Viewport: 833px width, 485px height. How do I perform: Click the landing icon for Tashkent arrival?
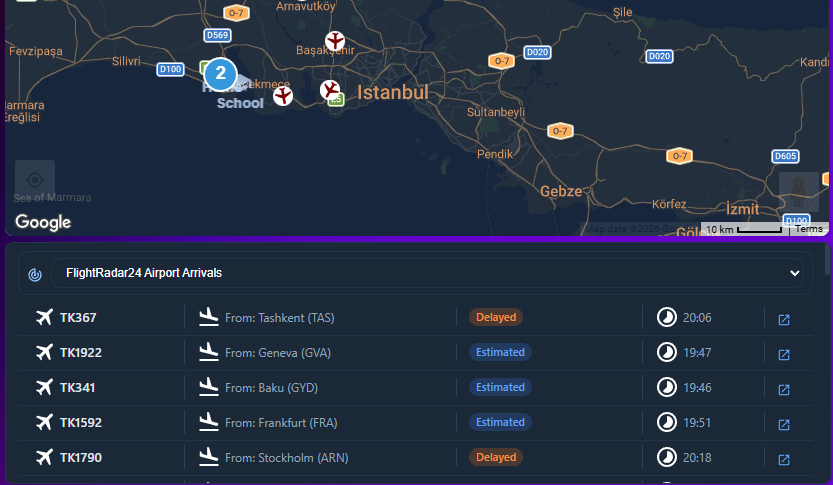click(209, 317)
